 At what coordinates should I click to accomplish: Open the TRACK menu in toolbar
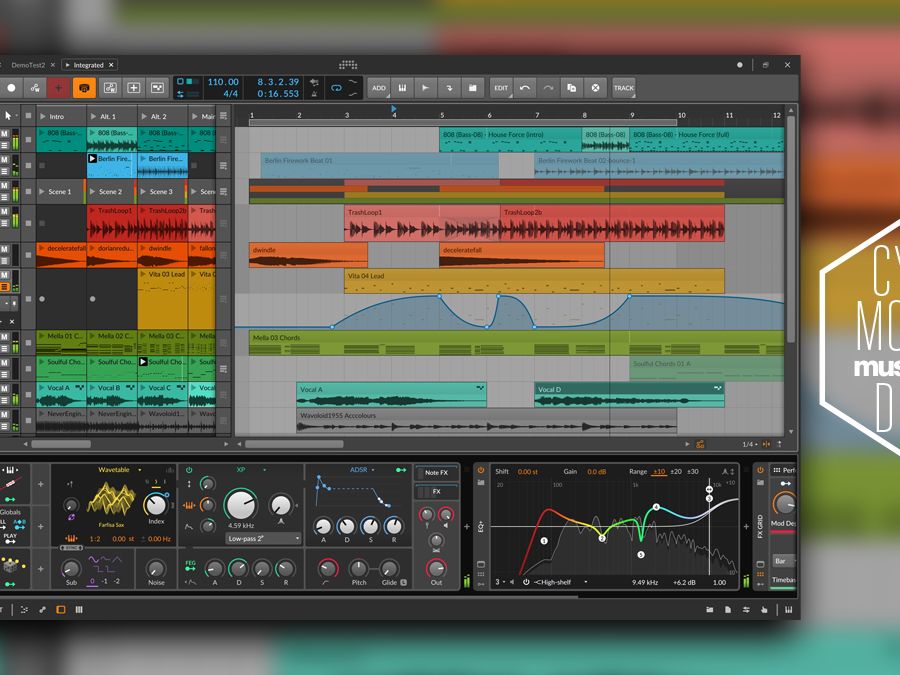coord(624,88)
